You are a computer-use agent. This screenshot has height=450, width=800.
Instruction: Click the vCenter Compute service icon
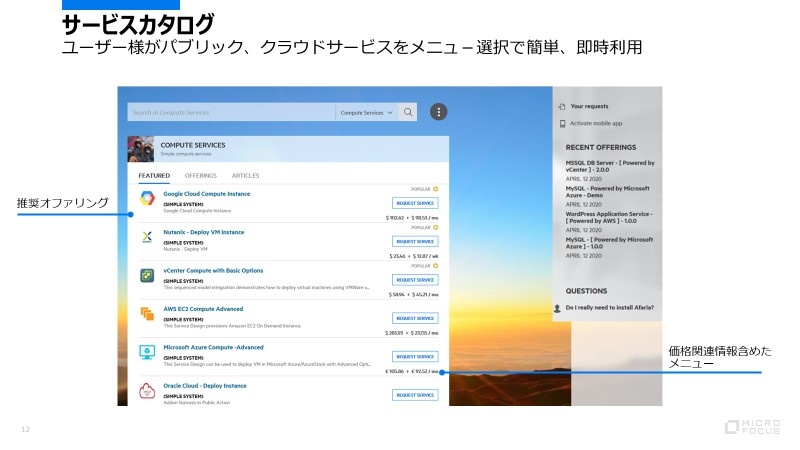[x=146, y=275]
